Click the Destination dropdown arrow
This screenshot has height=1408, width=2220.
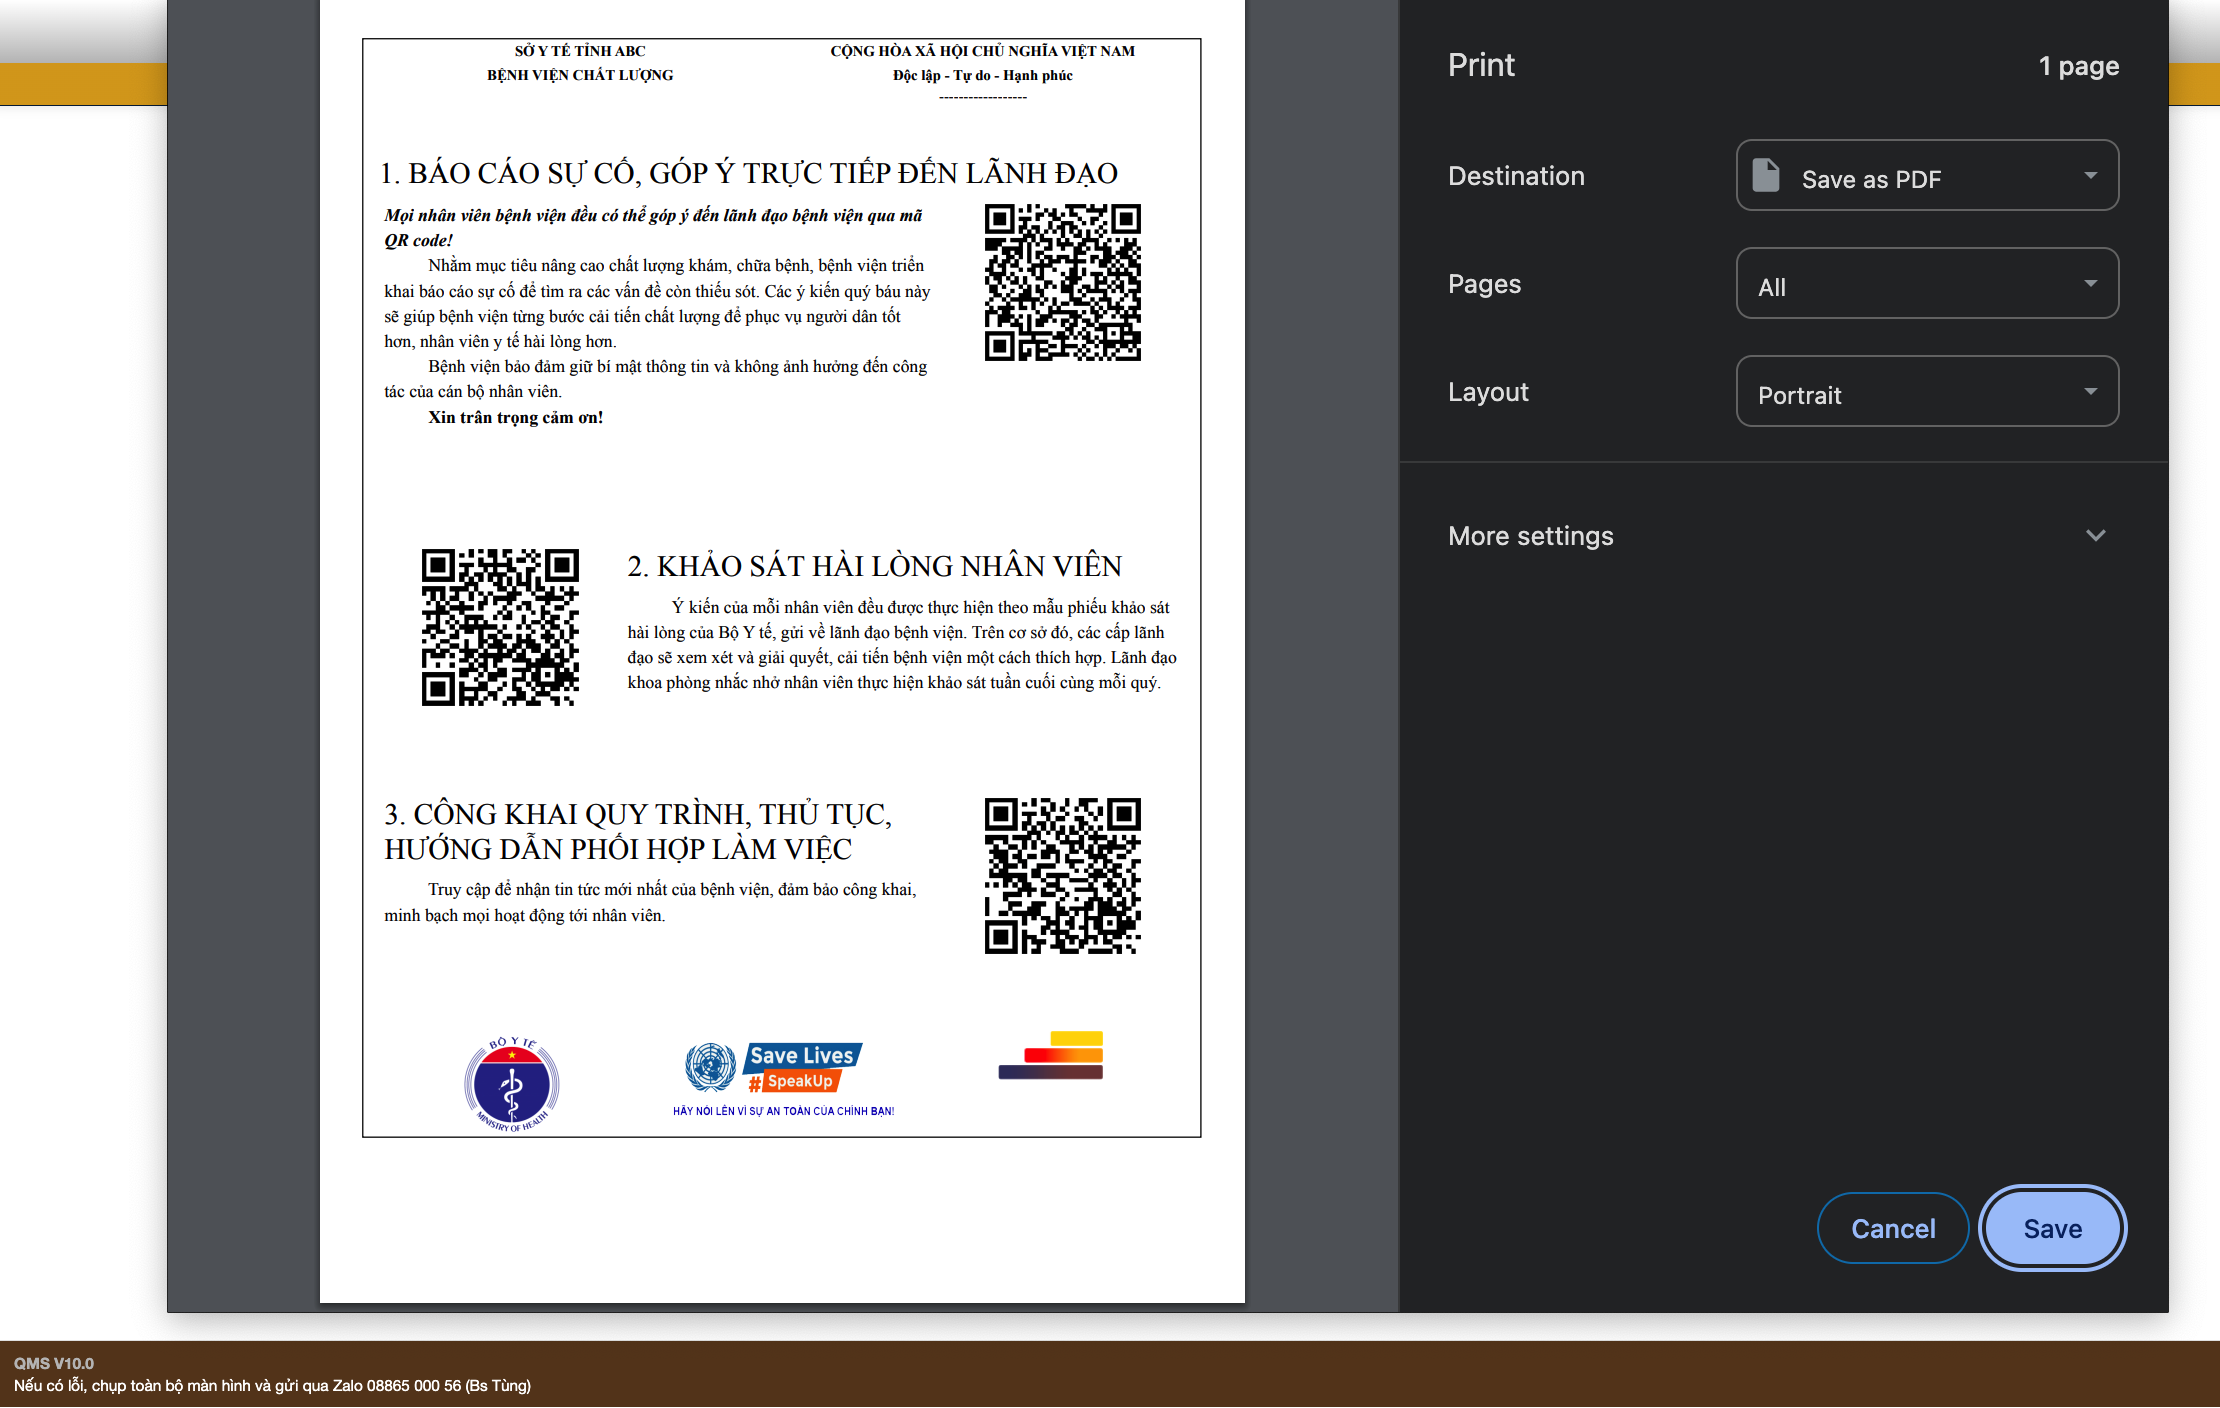2090,176
